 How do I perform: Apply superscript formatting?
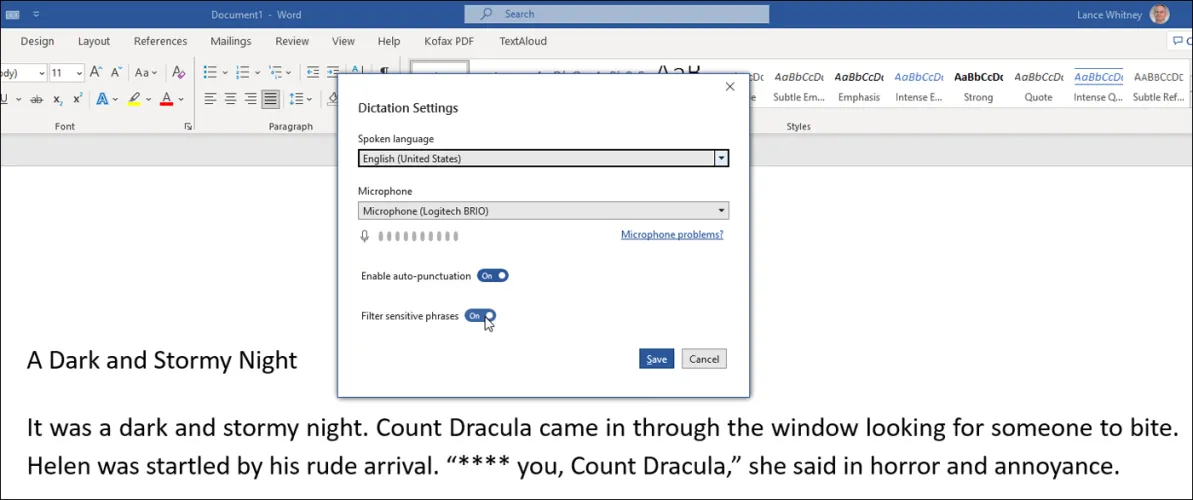click(78, 99)
